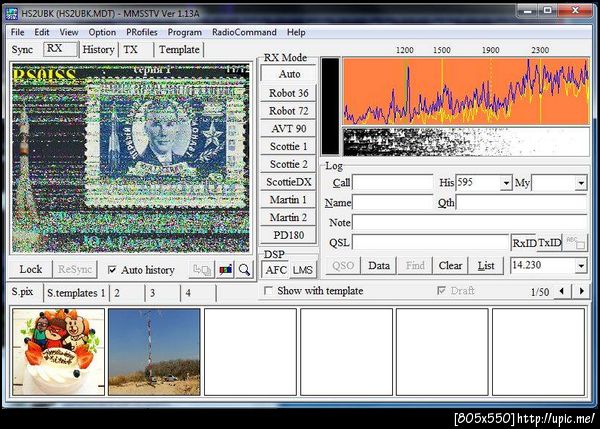Viewport: 600px width, 429px height.
Task: Click in the Call input field
Action: click(x=392, y=183)
